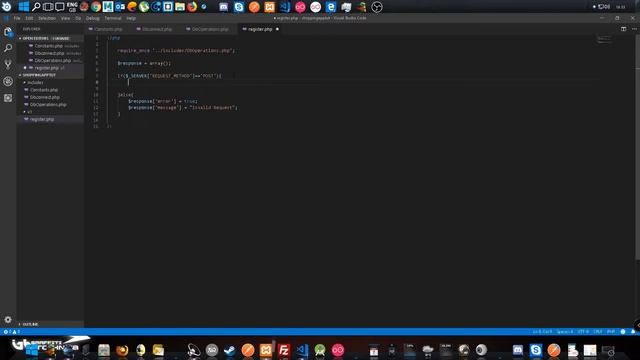640x360 pixels.
Task: Click the CRLF line ending status entry
Action: (x=598, y=331)
